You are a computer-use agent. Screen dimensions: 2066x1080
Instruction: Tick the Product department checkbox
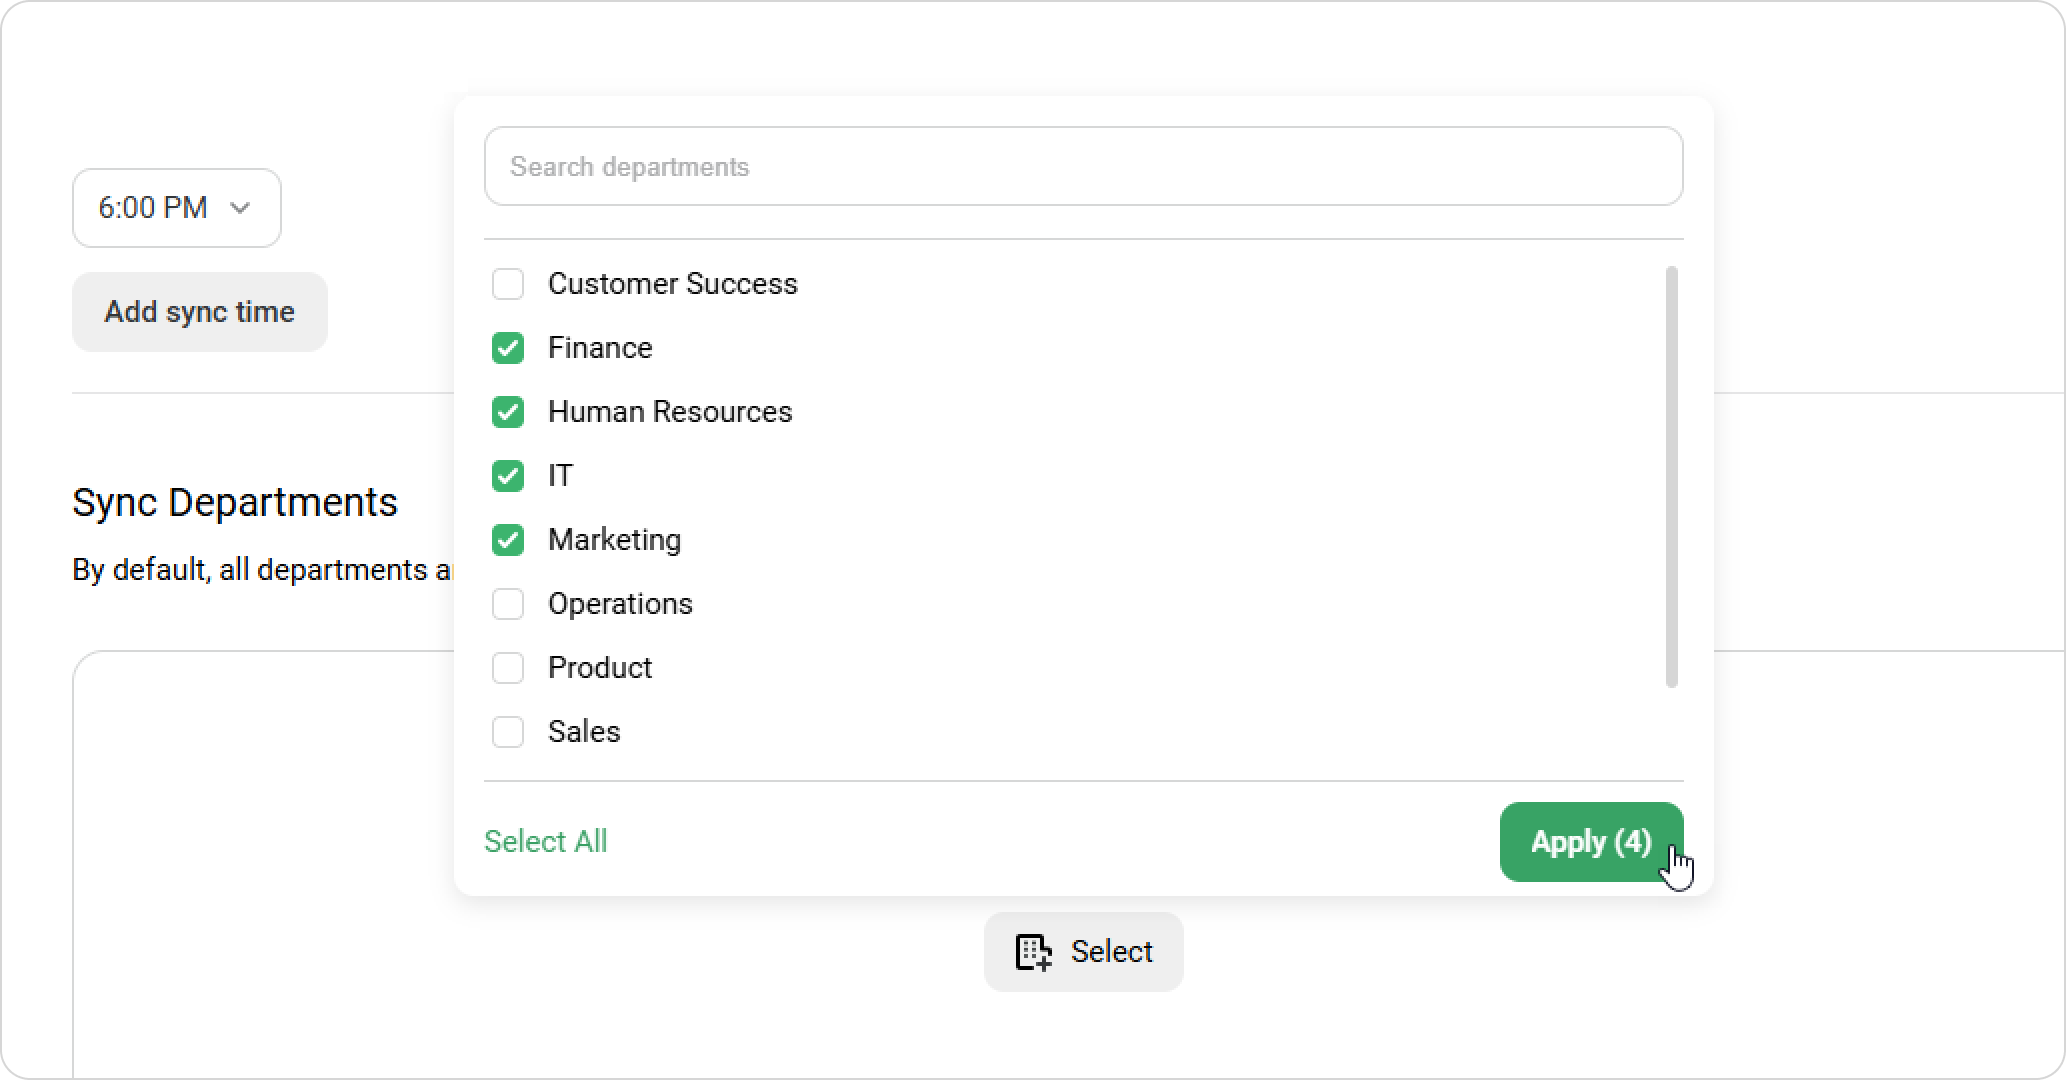pyautogui.click(x=508, y=668)
